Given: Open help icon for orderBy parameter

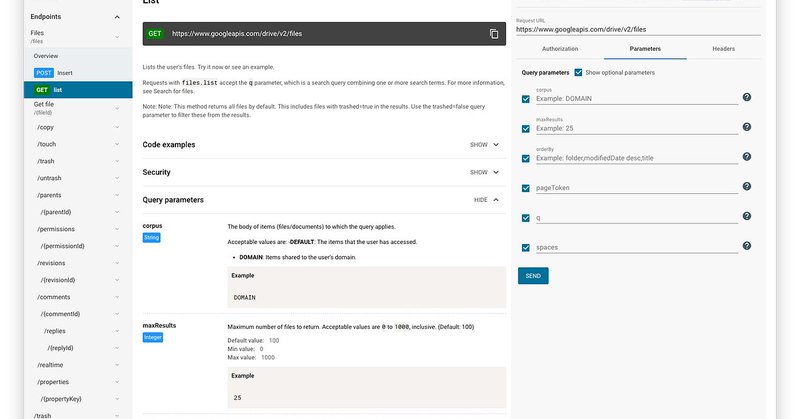Looking at the screenshot, I should 746,157.
